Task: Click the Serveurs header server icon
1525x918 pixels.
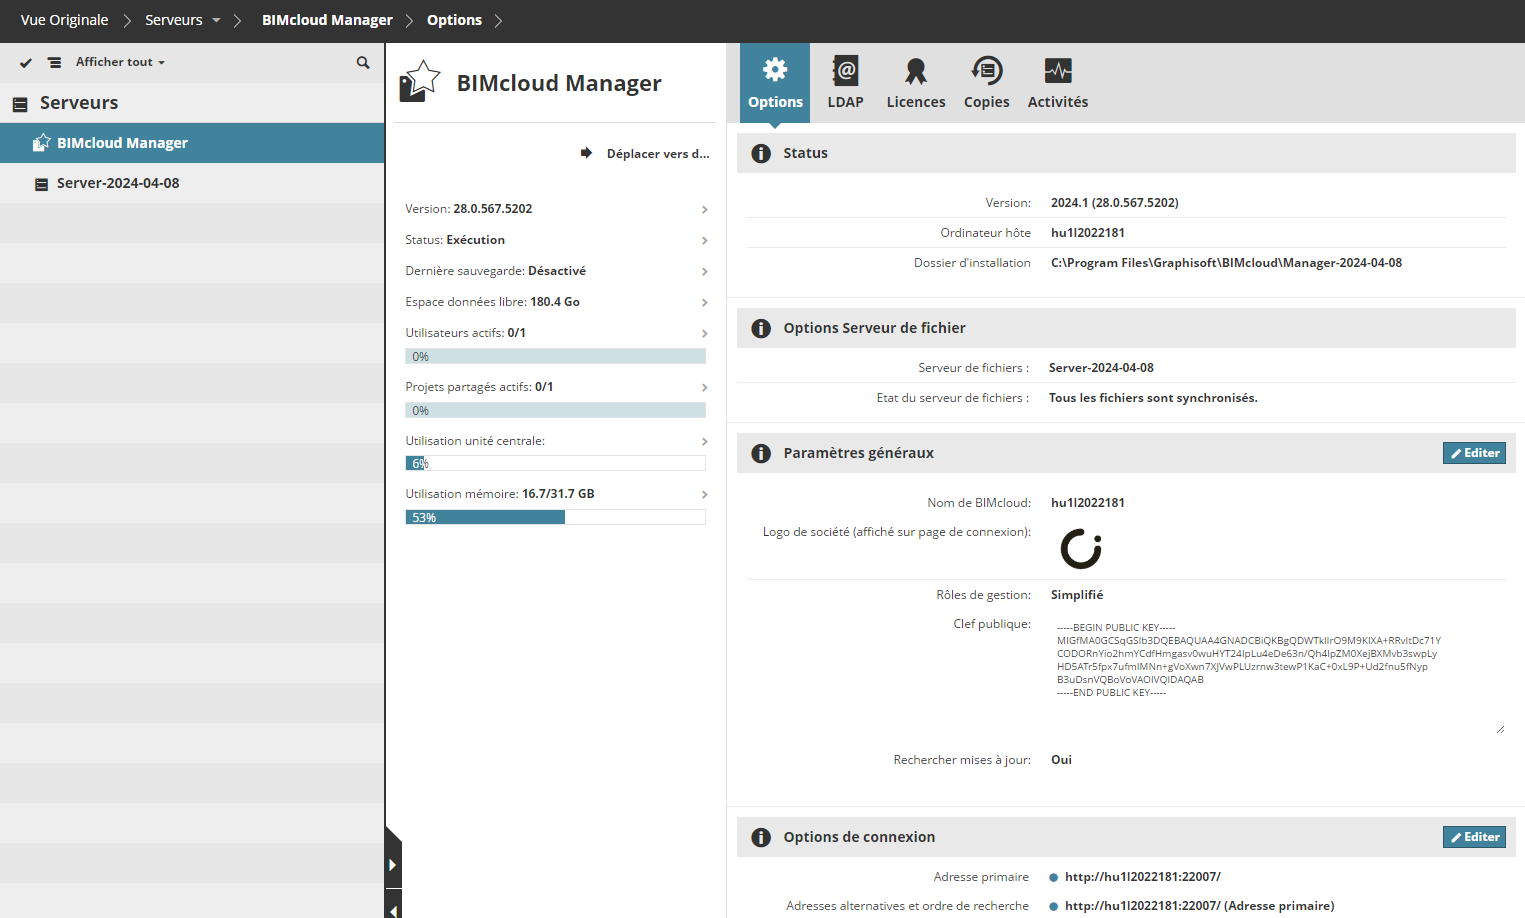Action: pyautogui.click(x=20, y=104)
